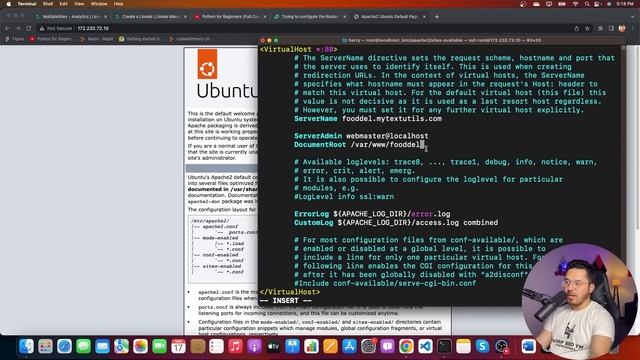Open the Figma bookmark
This screenshot has height=360, width=640.
(15, 39)
